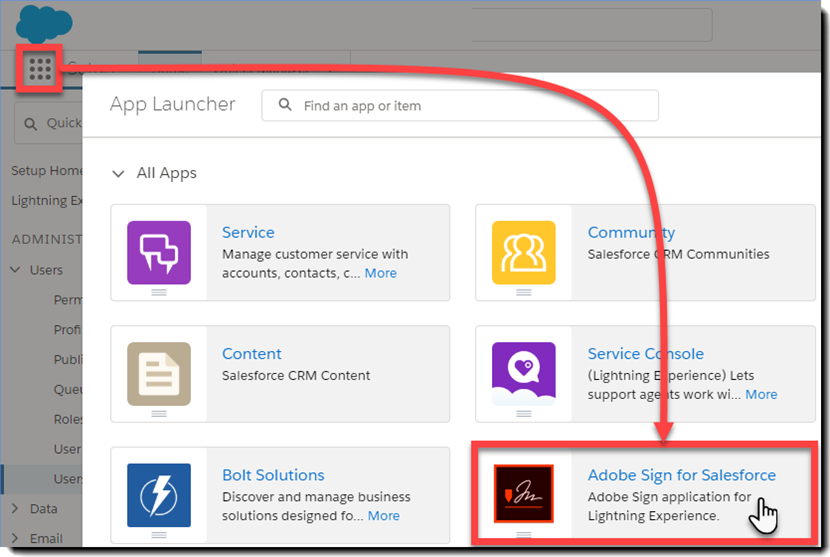This screenshot has width=830, height=557.
Task: Click the purple Service app icon
Action: [x=159, y=253]
